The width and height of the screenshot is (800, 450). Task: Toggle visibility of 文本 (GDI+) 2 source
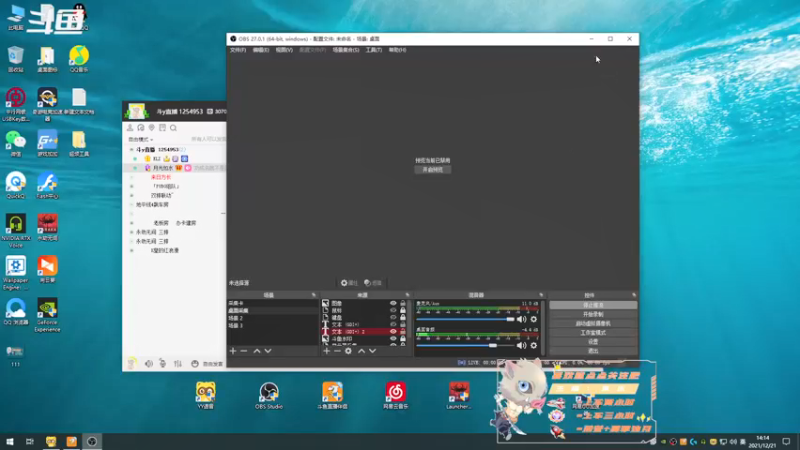point(393,332)
